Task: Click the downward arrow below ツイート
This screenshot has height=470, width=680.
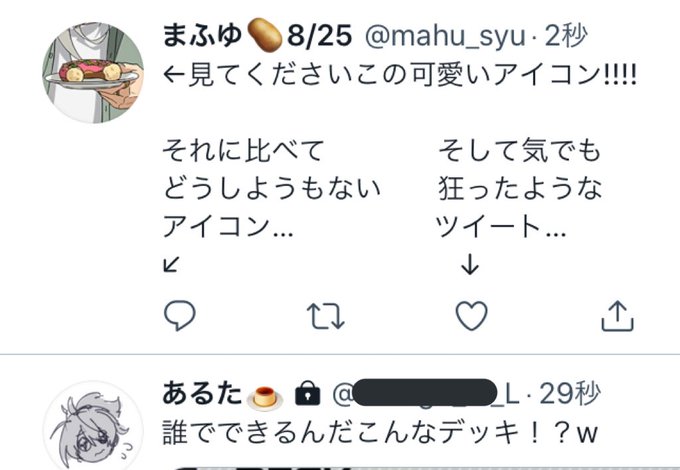Action: coord(470,264)
